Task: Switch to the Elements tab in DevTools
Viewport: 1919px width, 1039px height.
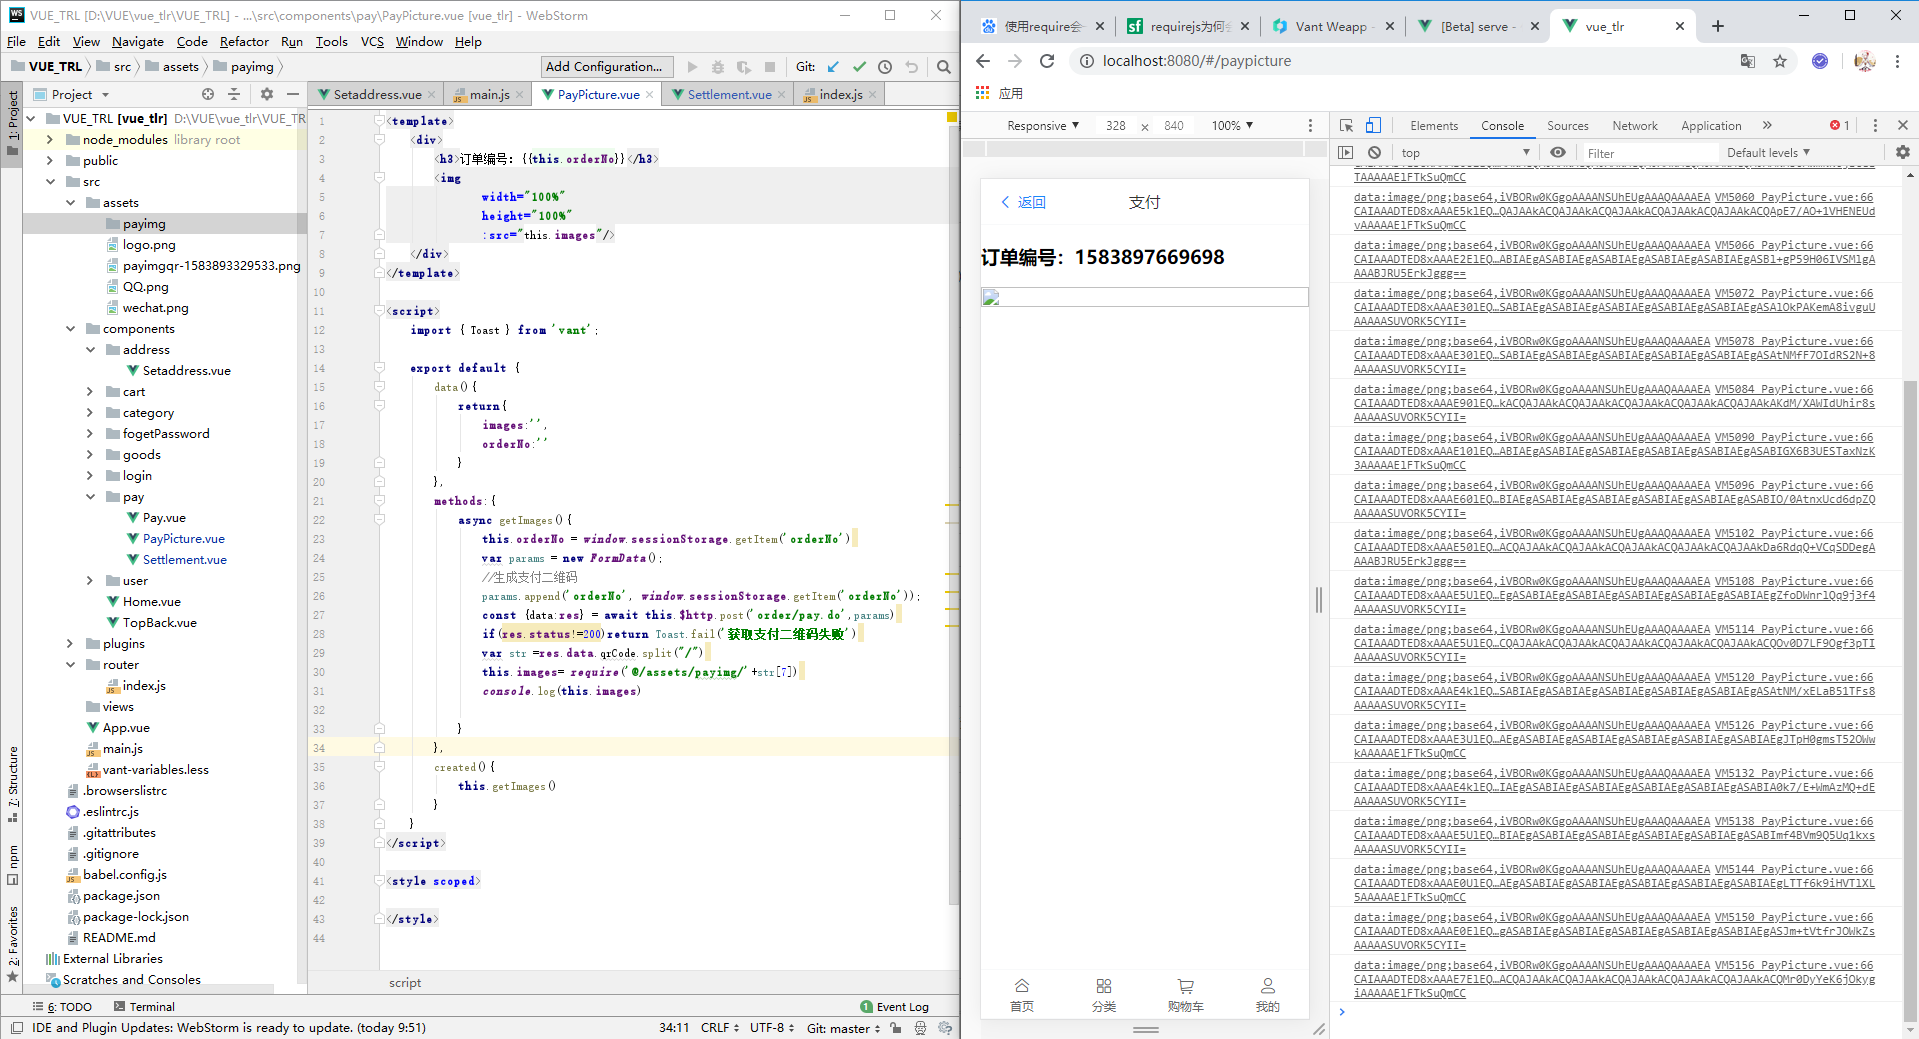Action: [1434, 126]
